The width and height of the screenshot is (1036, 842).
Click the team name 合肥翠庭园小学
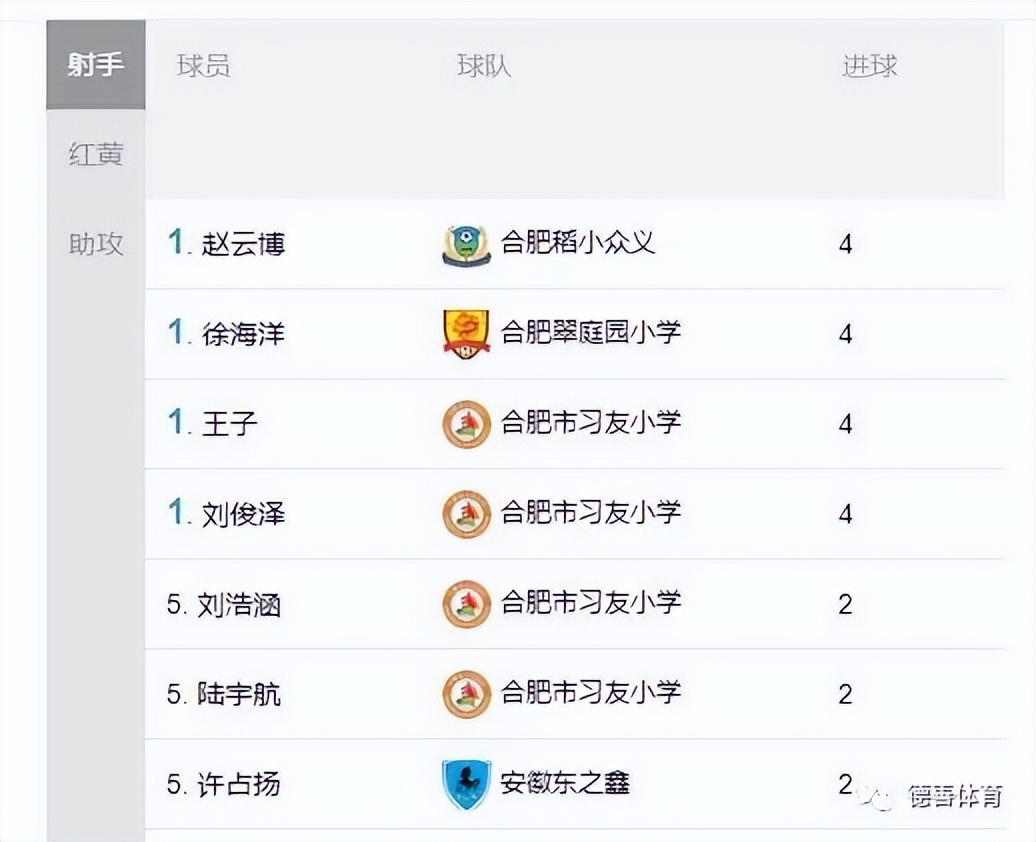coord(589,333)
